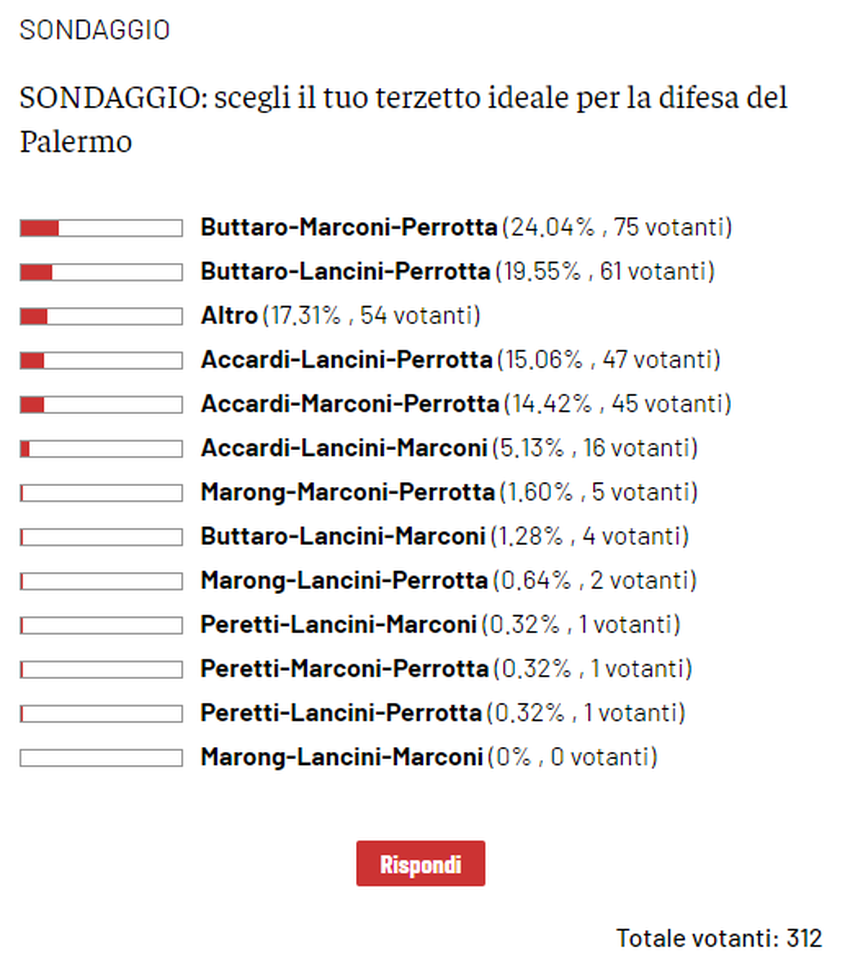The image size is (845, 973).
Task: Click the Accardi-Lancini-Marconi result bar
Action: tap(101, 448)
